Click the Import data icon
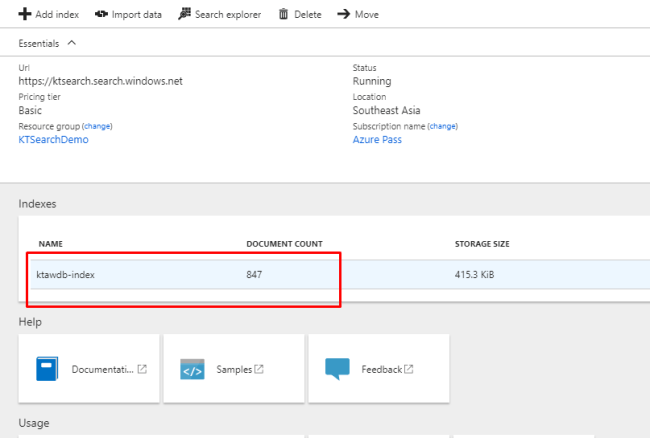This screenshot has width=650, height=438. click(x=101, y=15)
